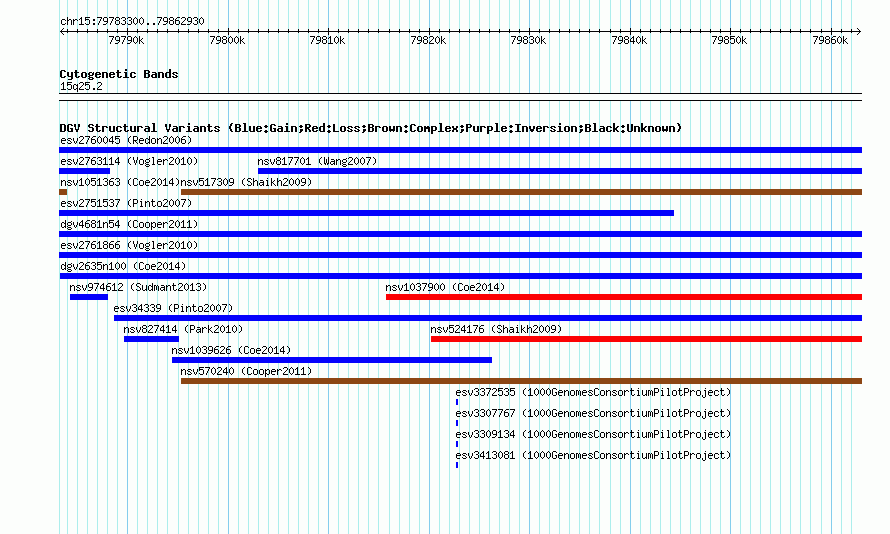This screenshot has width=890, height=534.
Task: Click the esv2751537 blue variant bar
Action: pos(367,213)
